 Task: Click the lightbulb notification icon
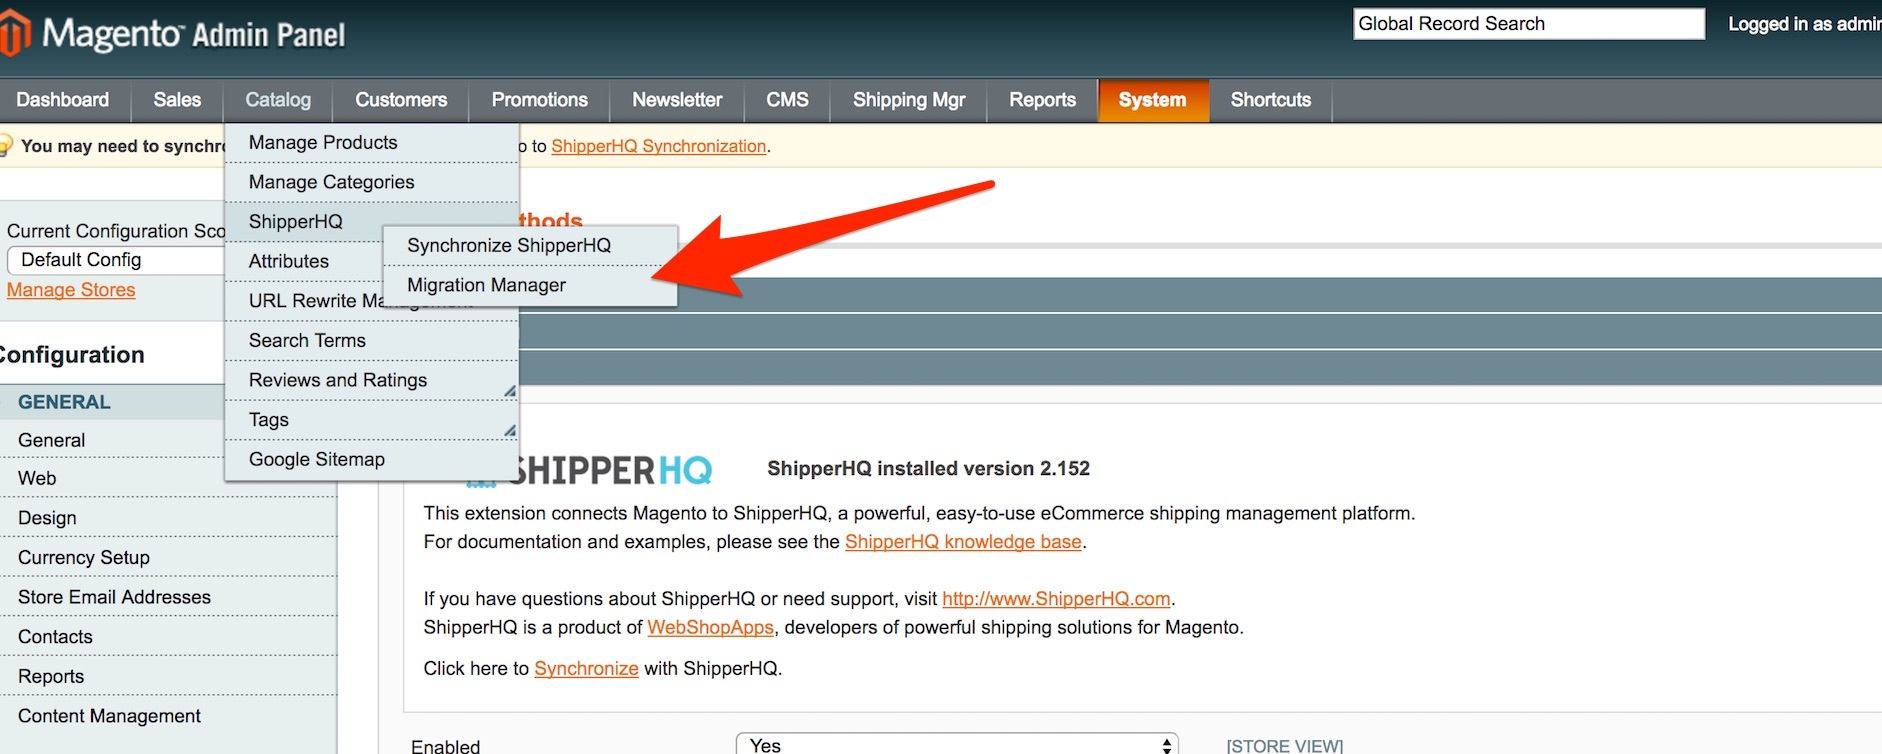[5, 146]
